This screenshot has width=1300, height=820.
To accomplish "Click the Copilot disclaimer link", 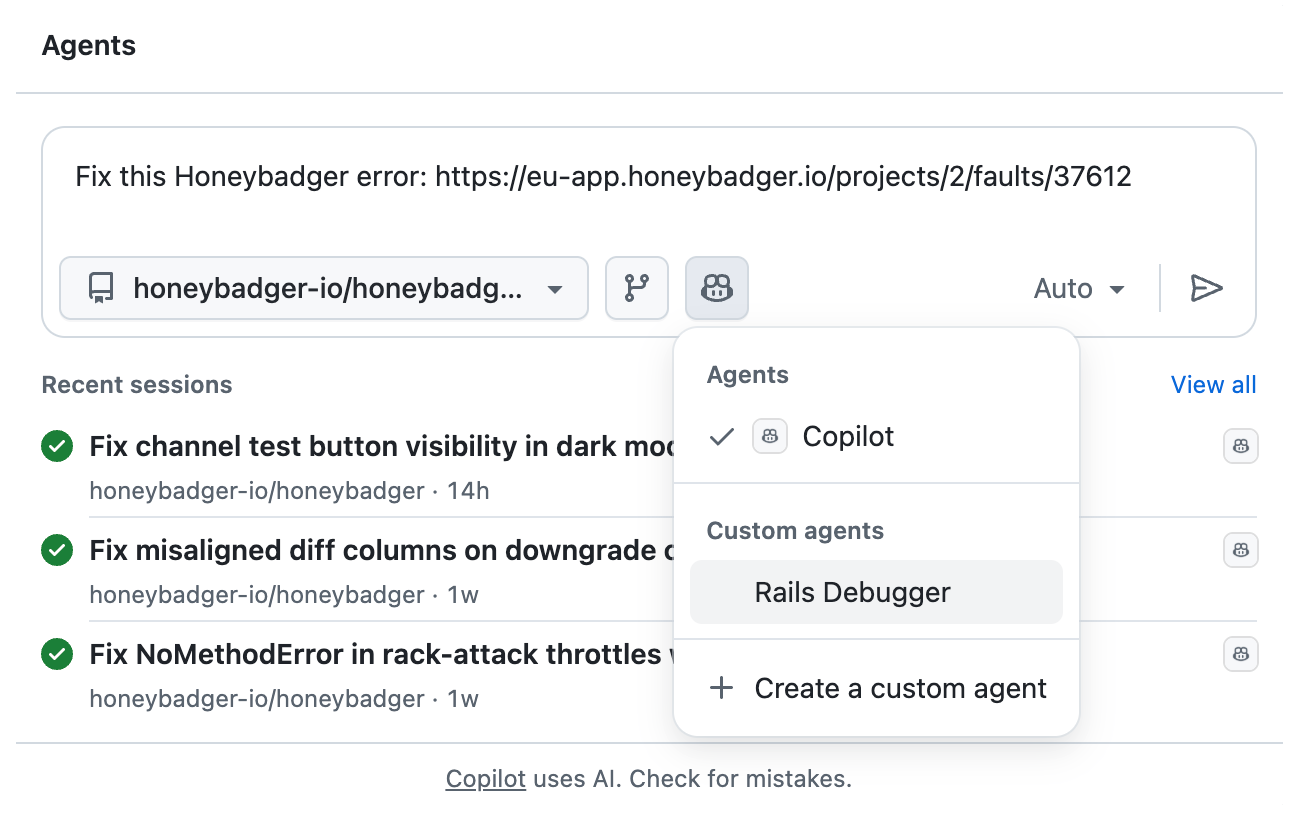I will coord(485,778).
